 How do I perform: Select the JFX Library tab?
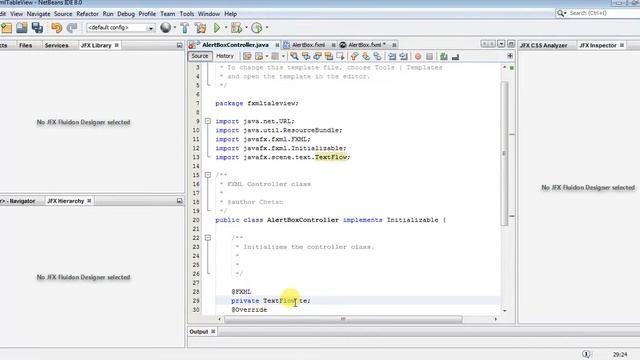click(96, 45)
